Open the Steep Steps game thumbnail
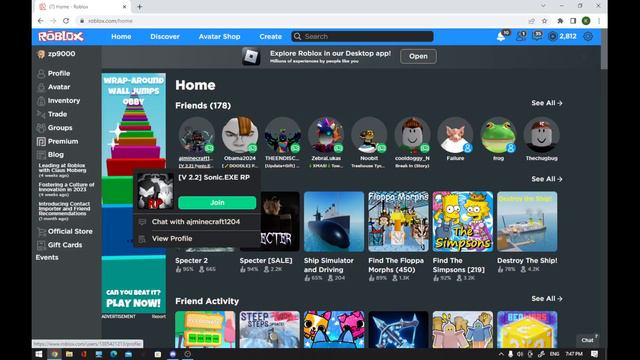This screenshot has width=640, height=360. tap(269, 329)
